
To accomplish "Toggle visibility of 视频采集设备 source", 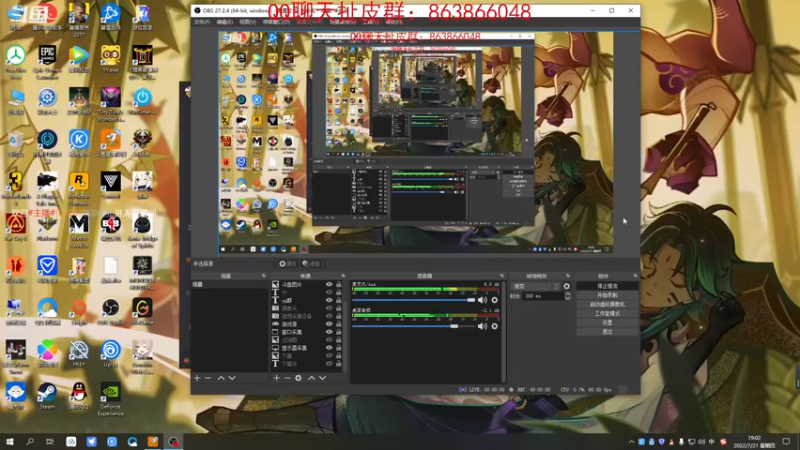I will [329, 316].
